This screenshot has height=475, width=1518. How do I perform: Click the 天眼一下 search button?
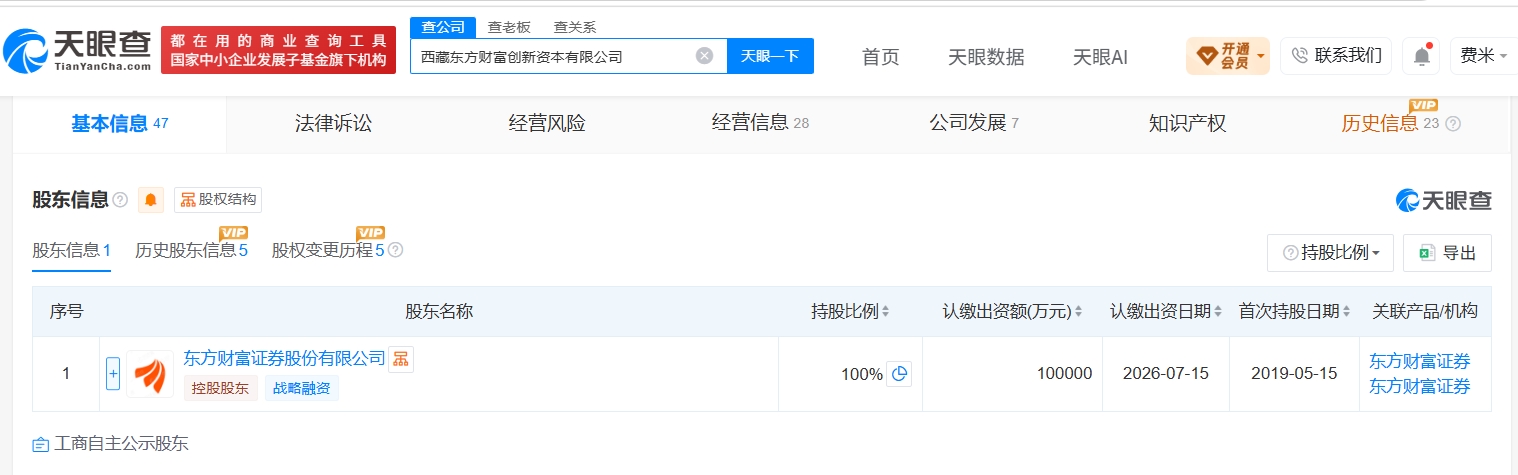(770, 56)
